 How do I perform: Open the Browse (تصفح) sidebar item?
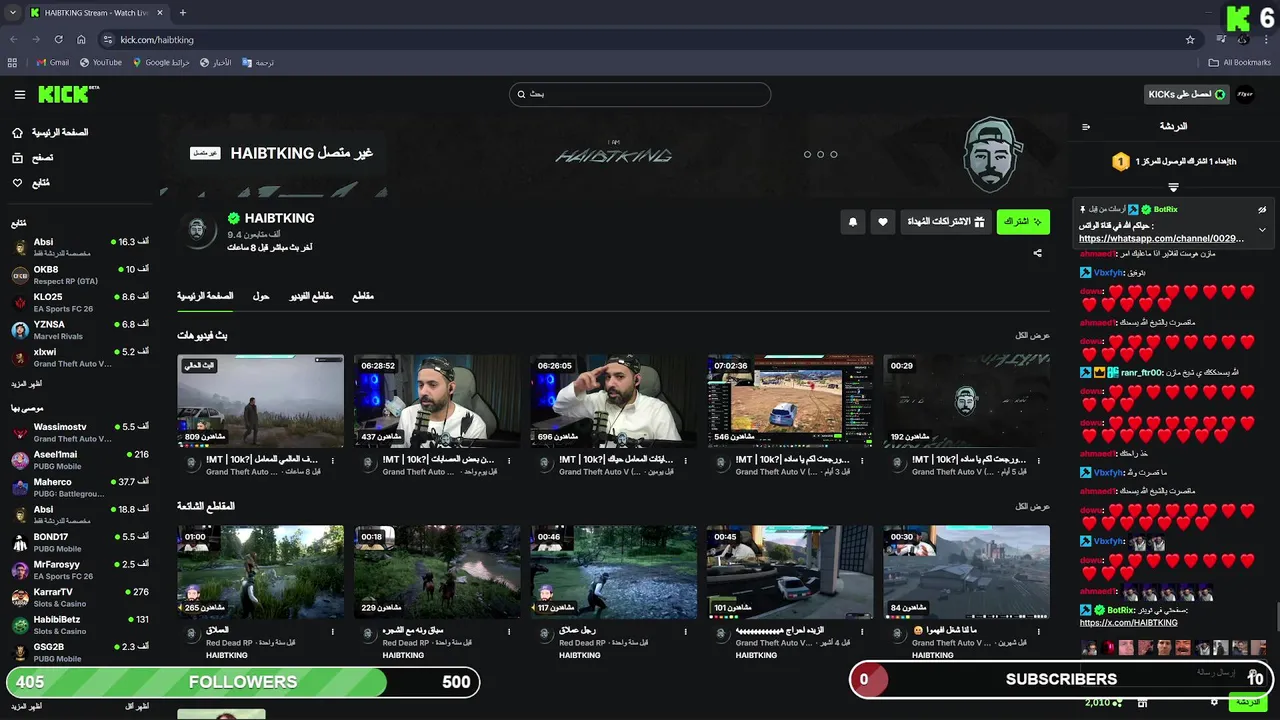pyautogui.click(x=33, y=158)
